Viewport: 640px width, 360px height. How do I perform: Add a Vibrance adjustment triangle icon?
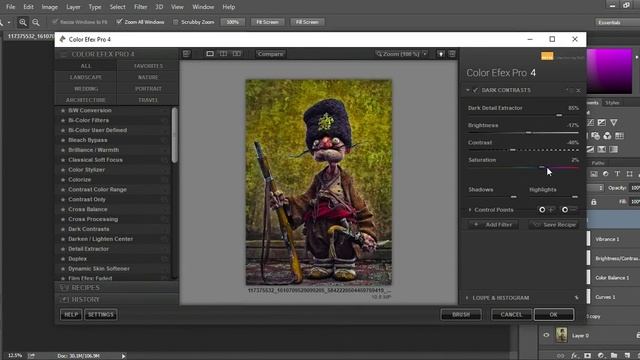coord(614,122)
